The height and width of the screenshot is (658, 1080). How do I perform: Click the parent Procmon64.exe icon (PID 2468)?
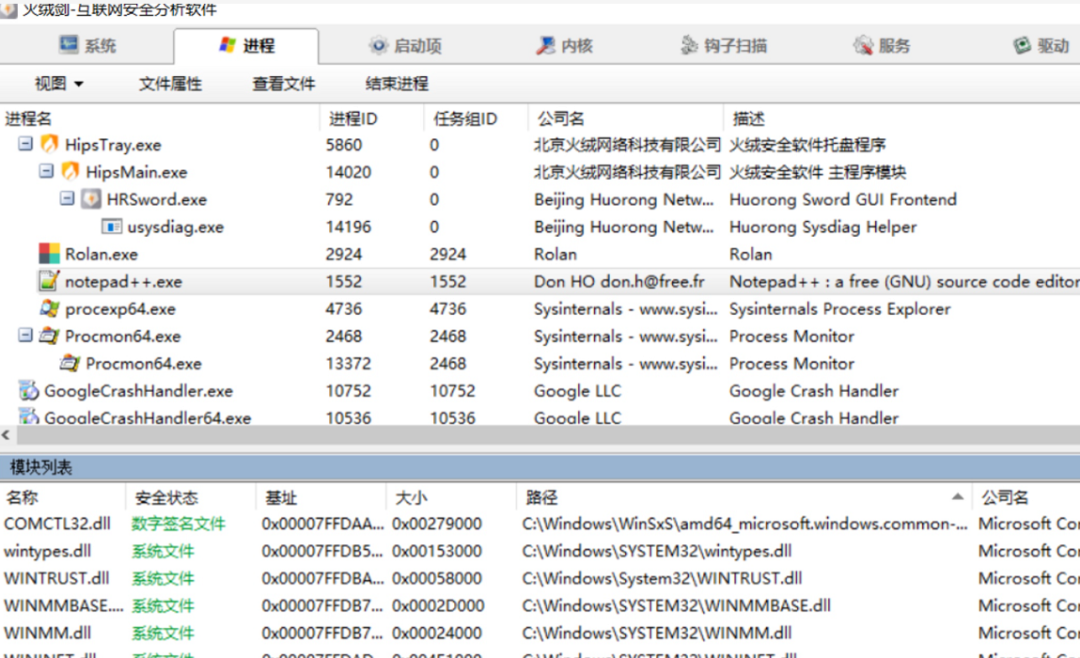pos(49,336)
